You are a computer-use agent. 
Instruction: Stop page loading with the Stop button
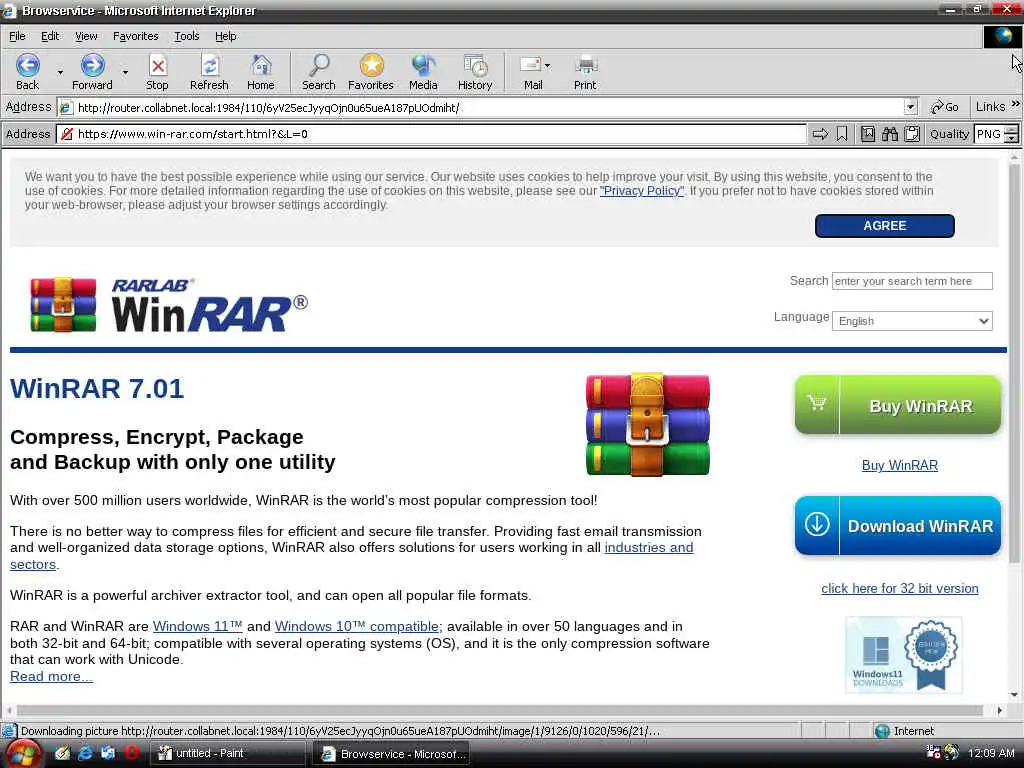157,72
